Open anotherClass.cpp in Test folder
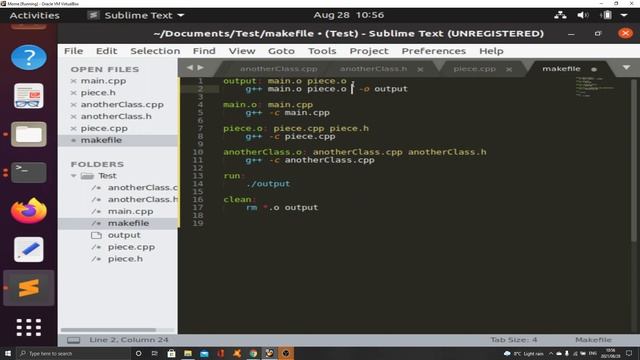Screen dimensions: 640x360 coord(142,188)
